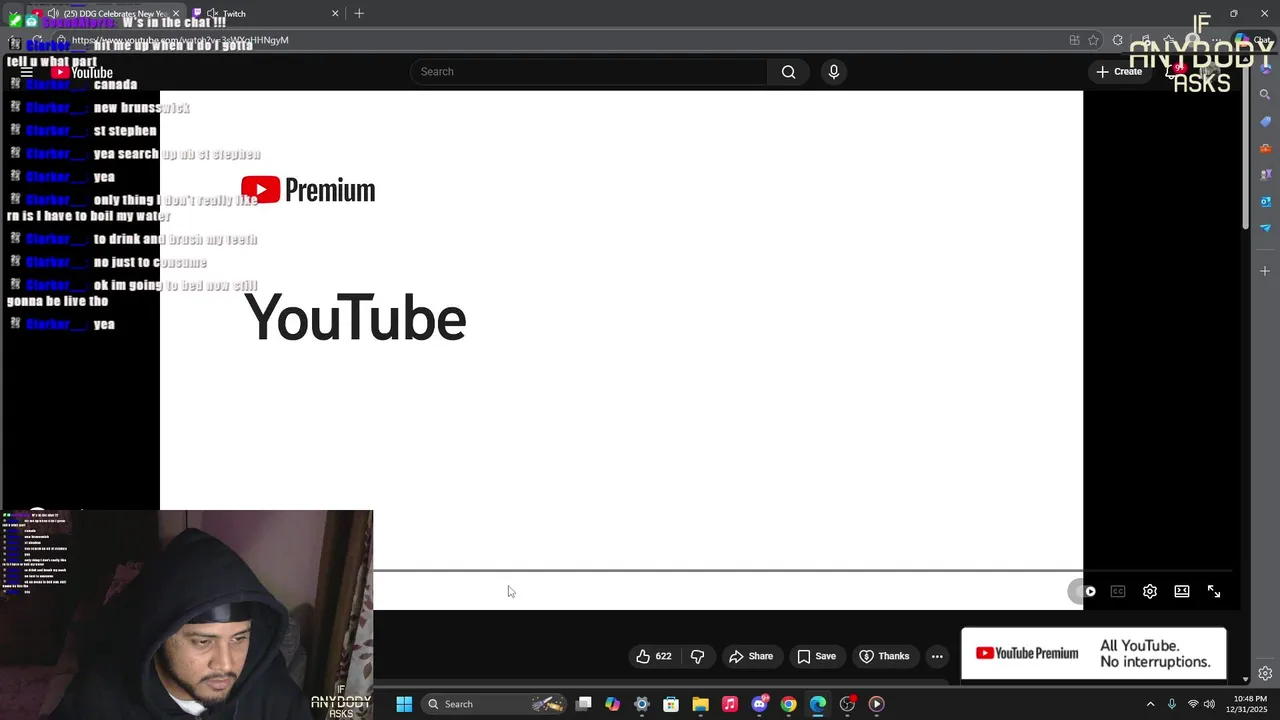Open the browser extensions puzzle icon
The height and width of the screenshot is (720, 1280).
(x=1118, y=40)
